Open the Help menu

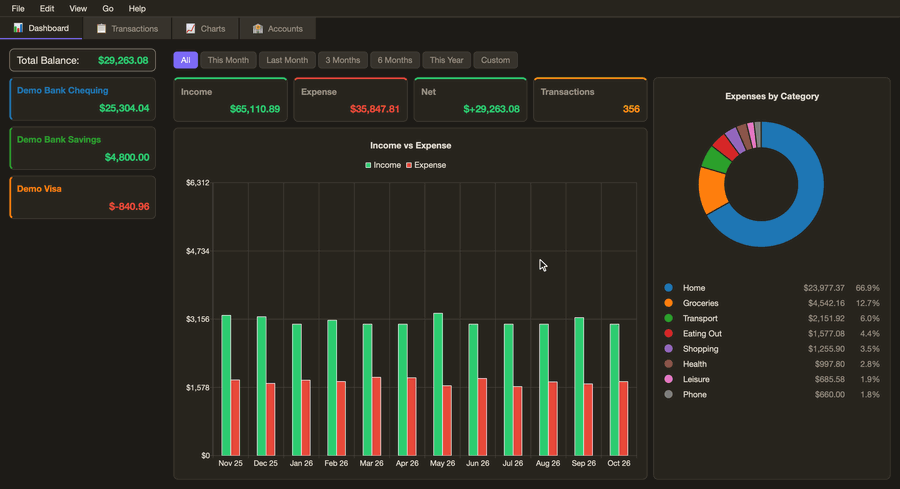(137, 9)
